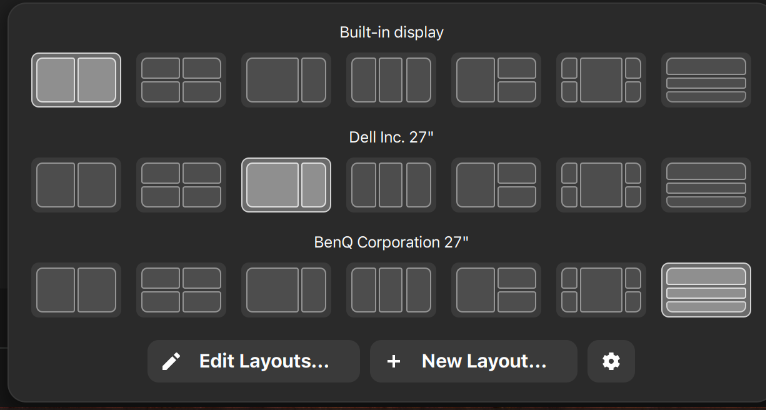The height and width of the screenshot is (410, 766).
Task: Apply two-column layout on BenQ 27" monitor
Action: point(76,290)
